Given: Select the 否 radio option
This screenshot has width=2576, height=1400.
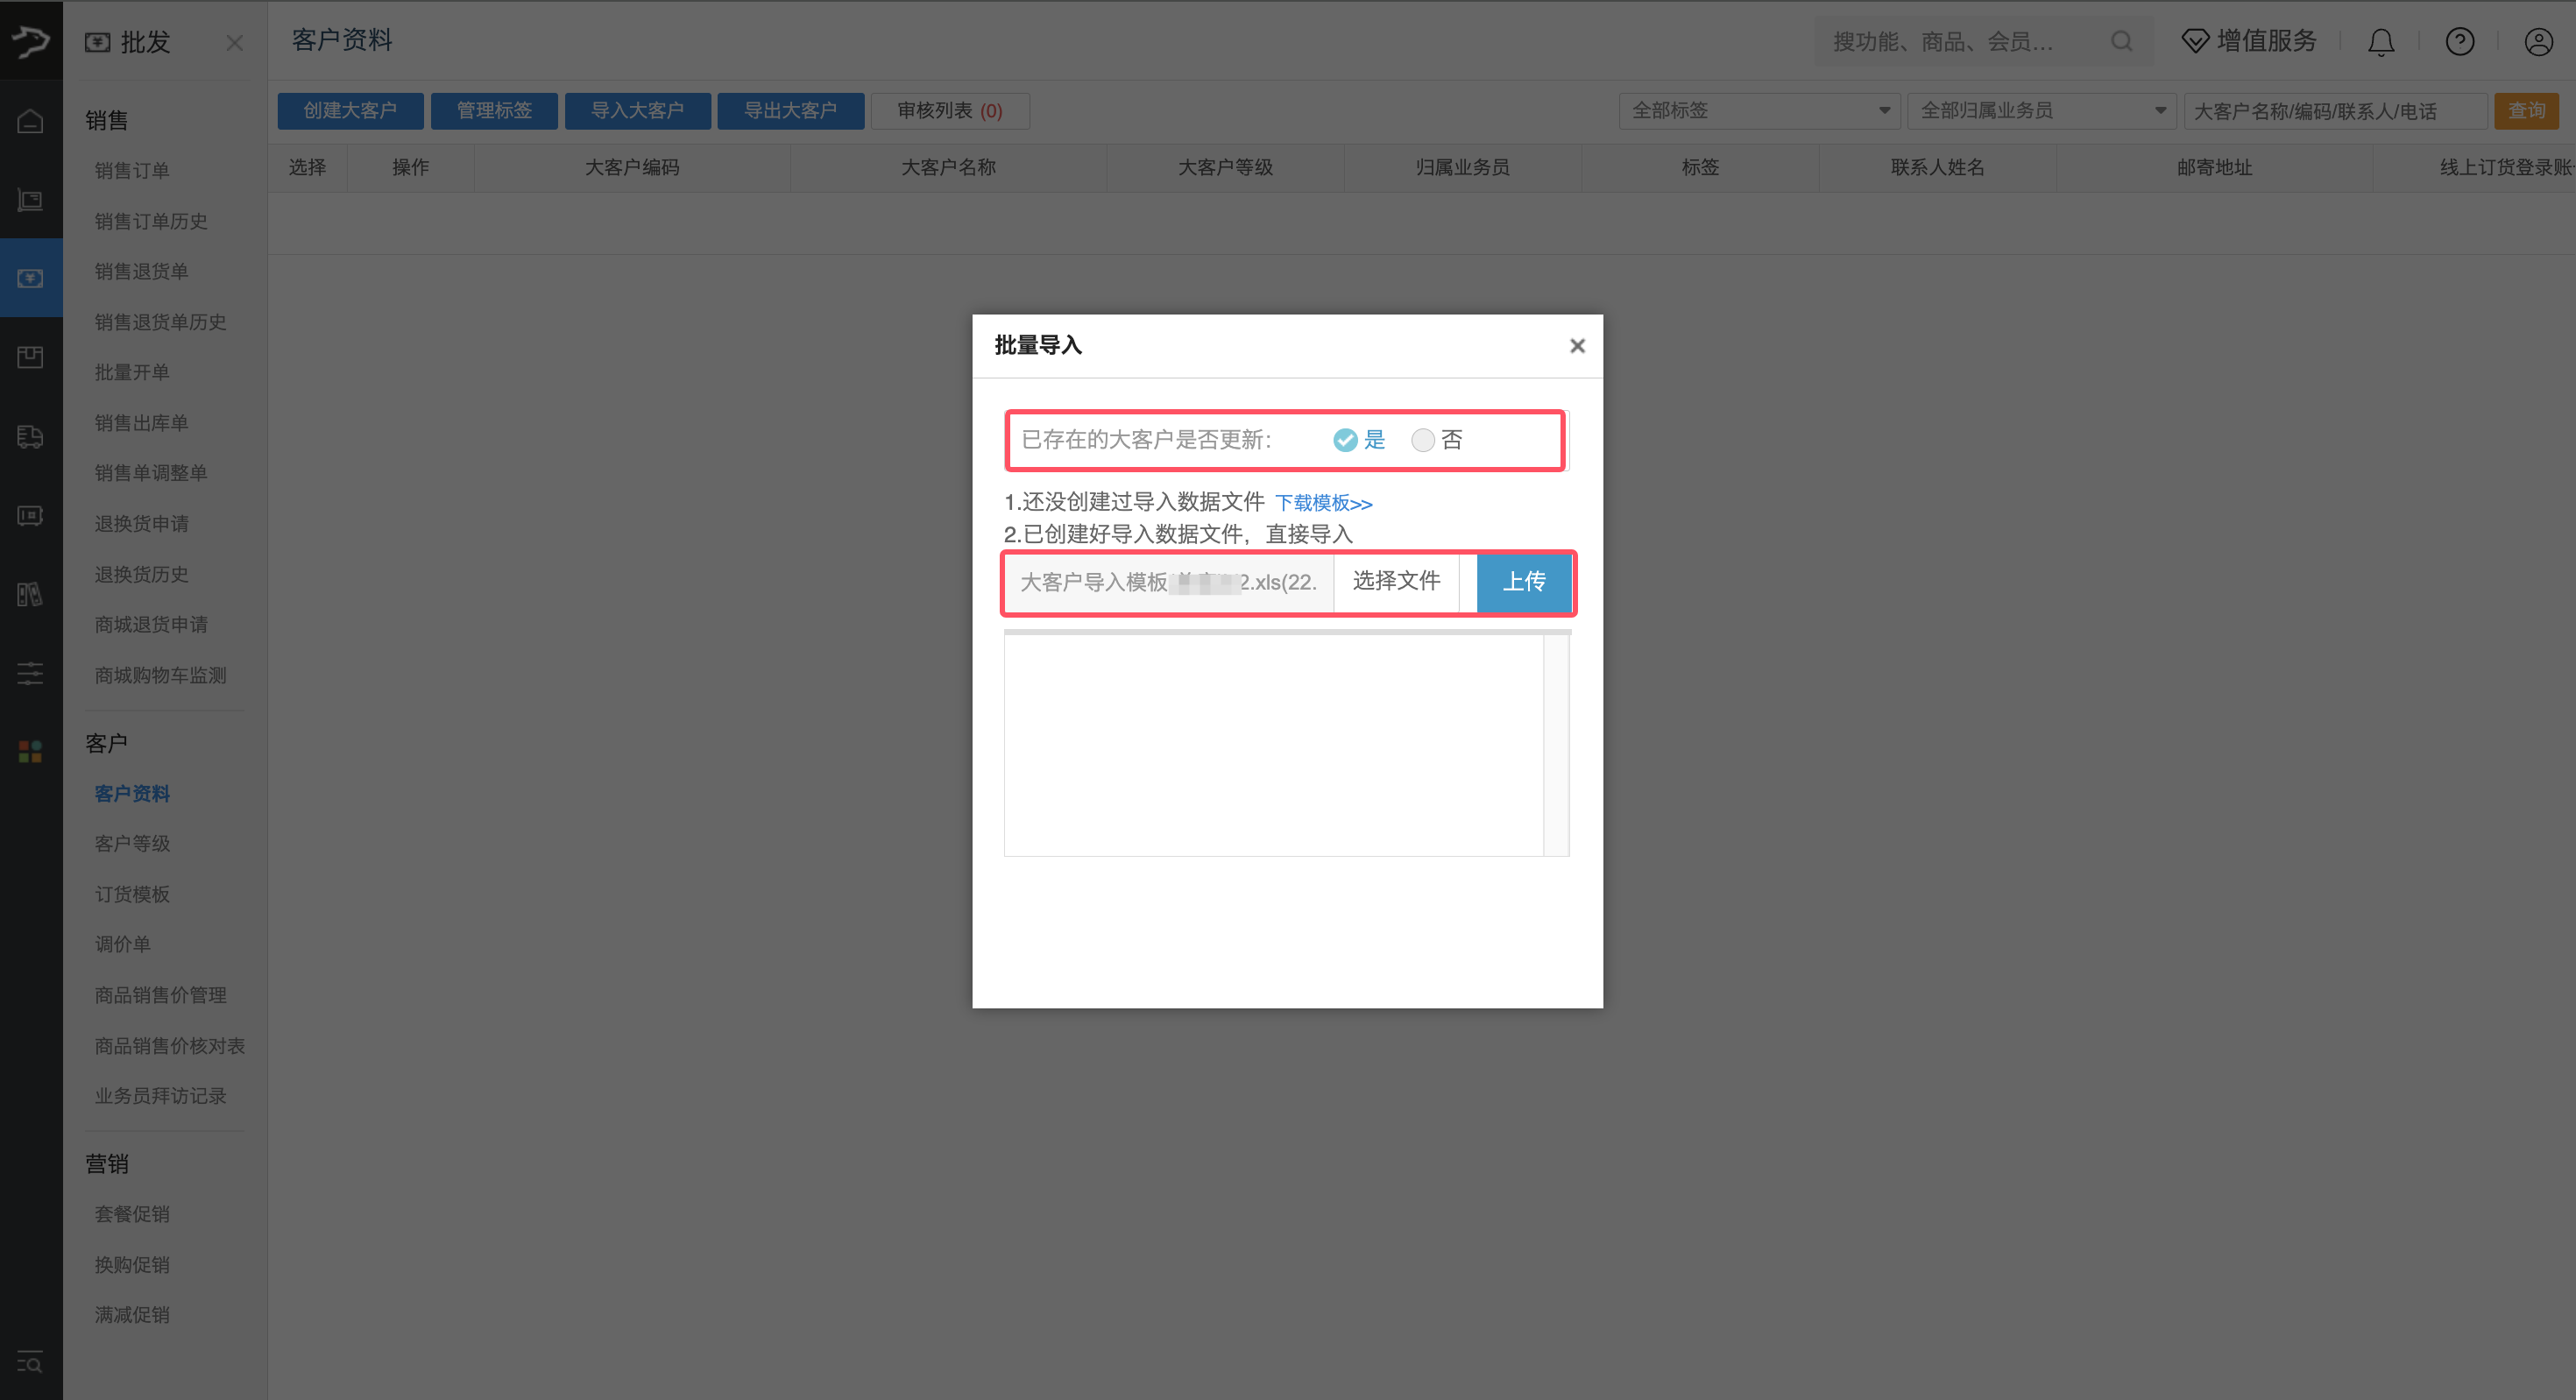Looking at the screenshot, I should click(x=1422, y=440).
